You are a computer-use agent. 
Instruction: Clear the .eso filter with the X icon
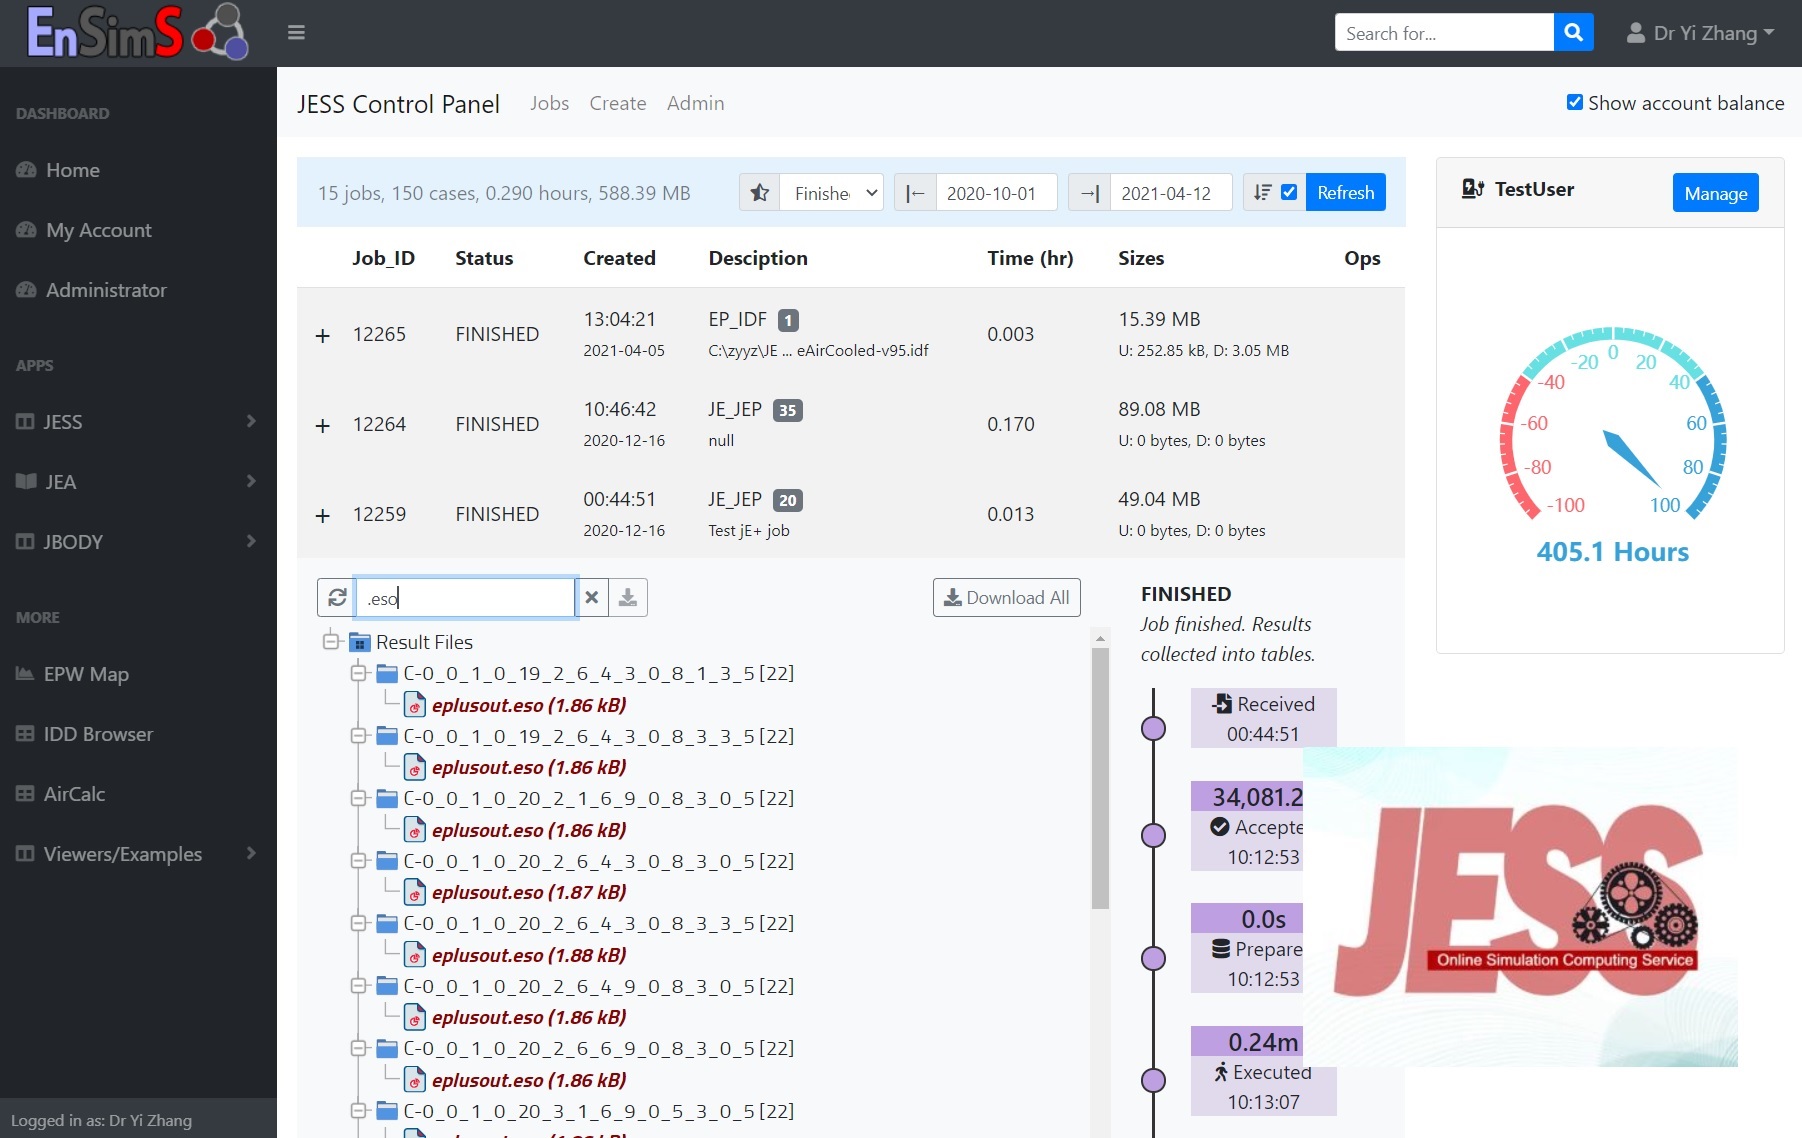[592, 598]
